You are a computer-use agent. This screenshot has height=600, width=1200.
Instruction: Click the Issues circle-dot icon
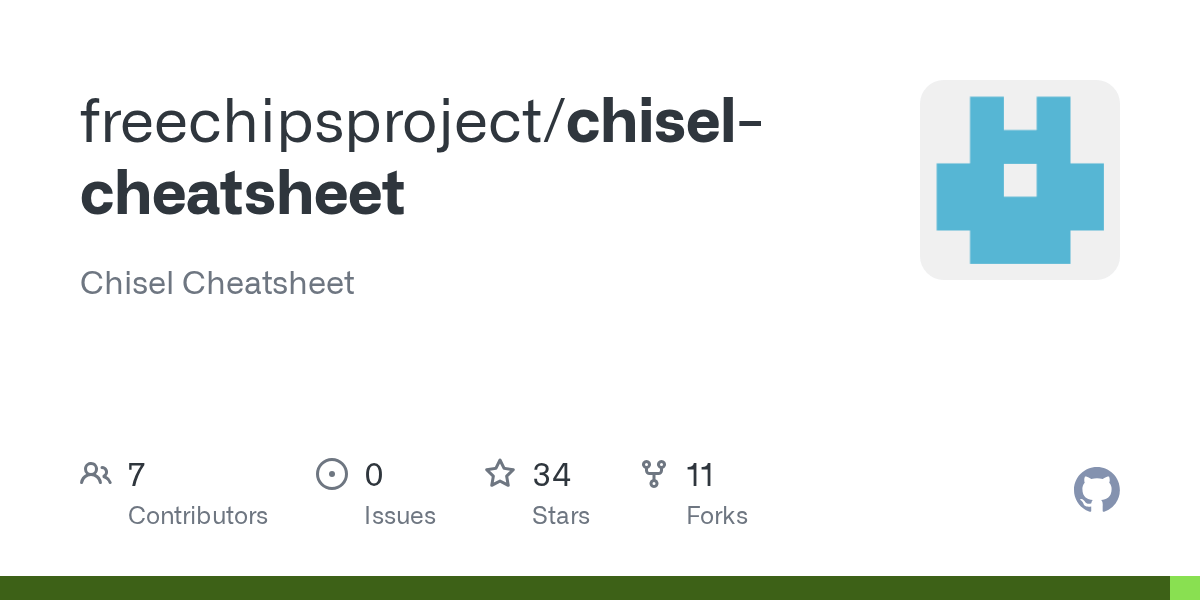coord(331,474)
